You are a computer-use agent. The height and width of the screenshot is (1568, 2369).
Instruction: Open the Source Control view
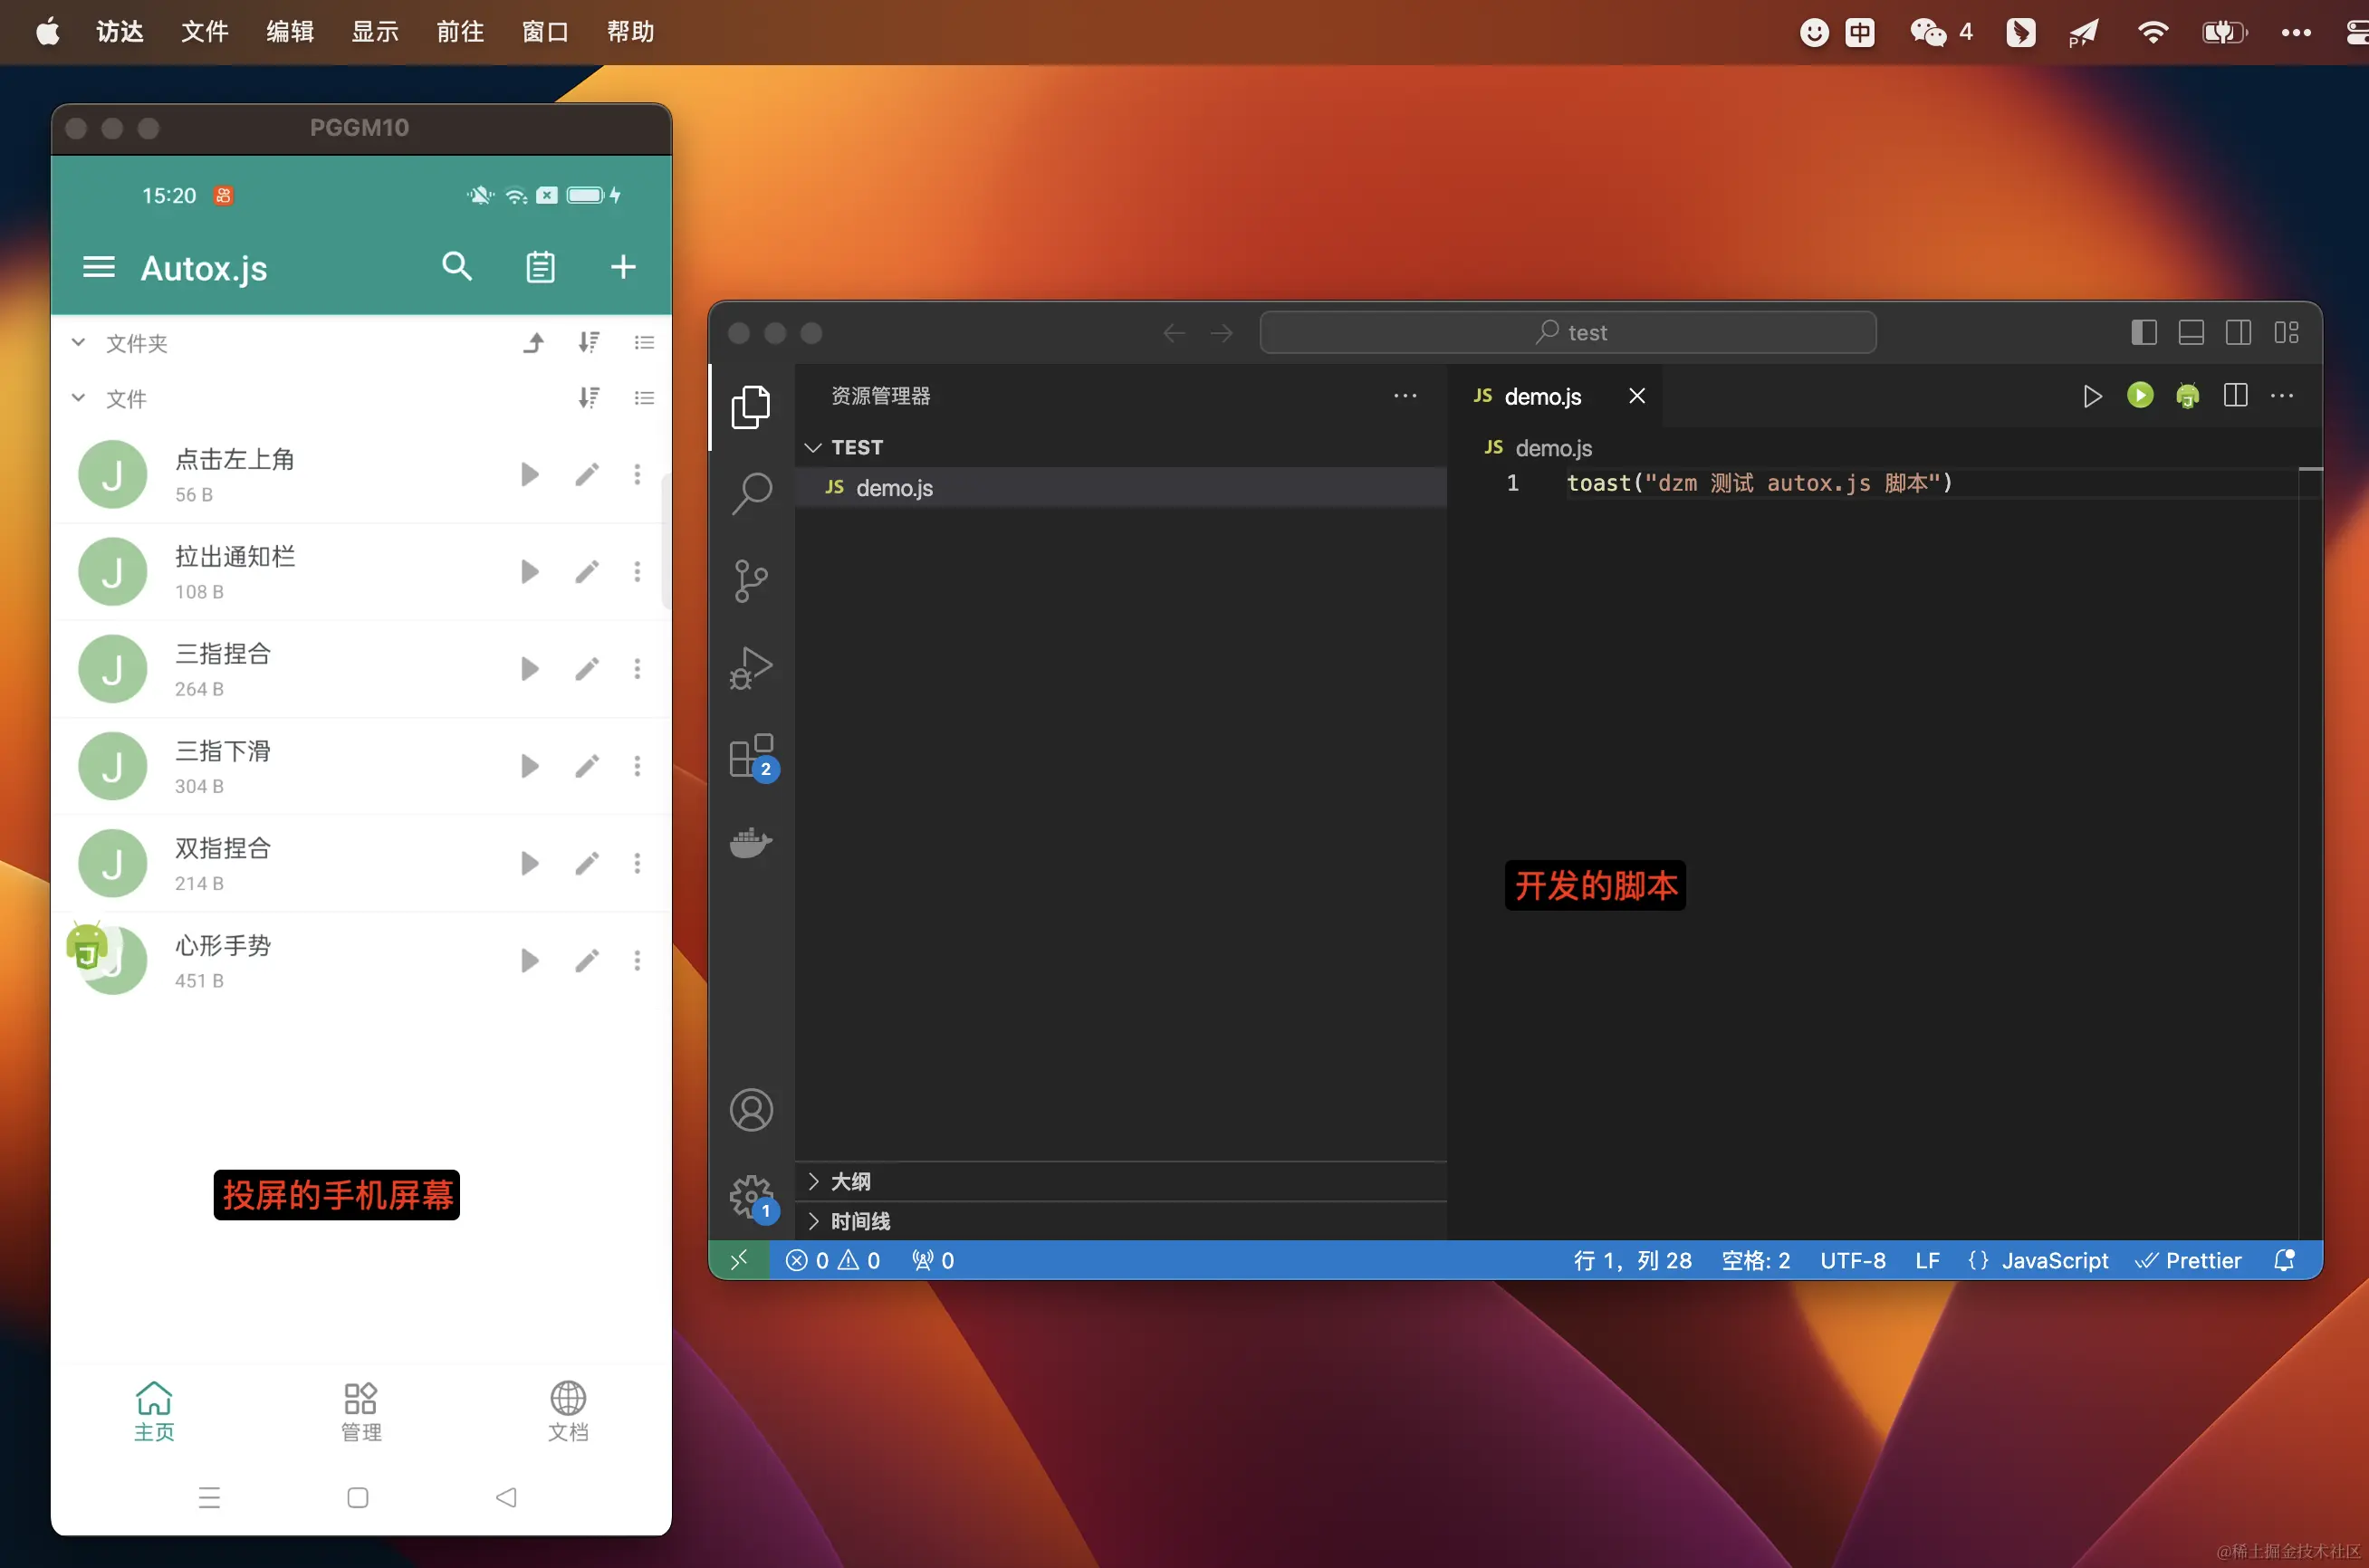point(751,580)
